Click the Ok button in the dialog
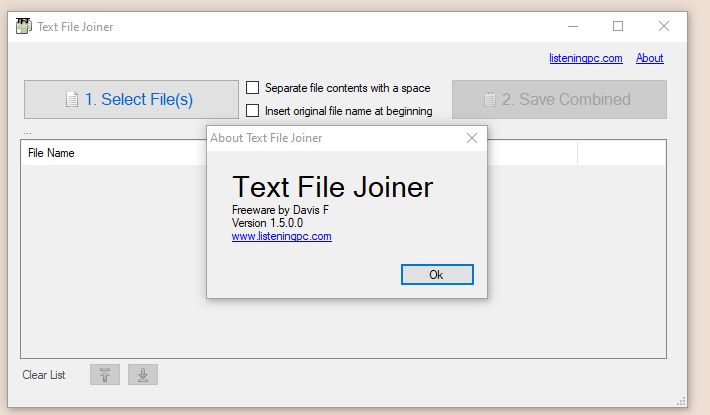710x415 pixels. 437,275
